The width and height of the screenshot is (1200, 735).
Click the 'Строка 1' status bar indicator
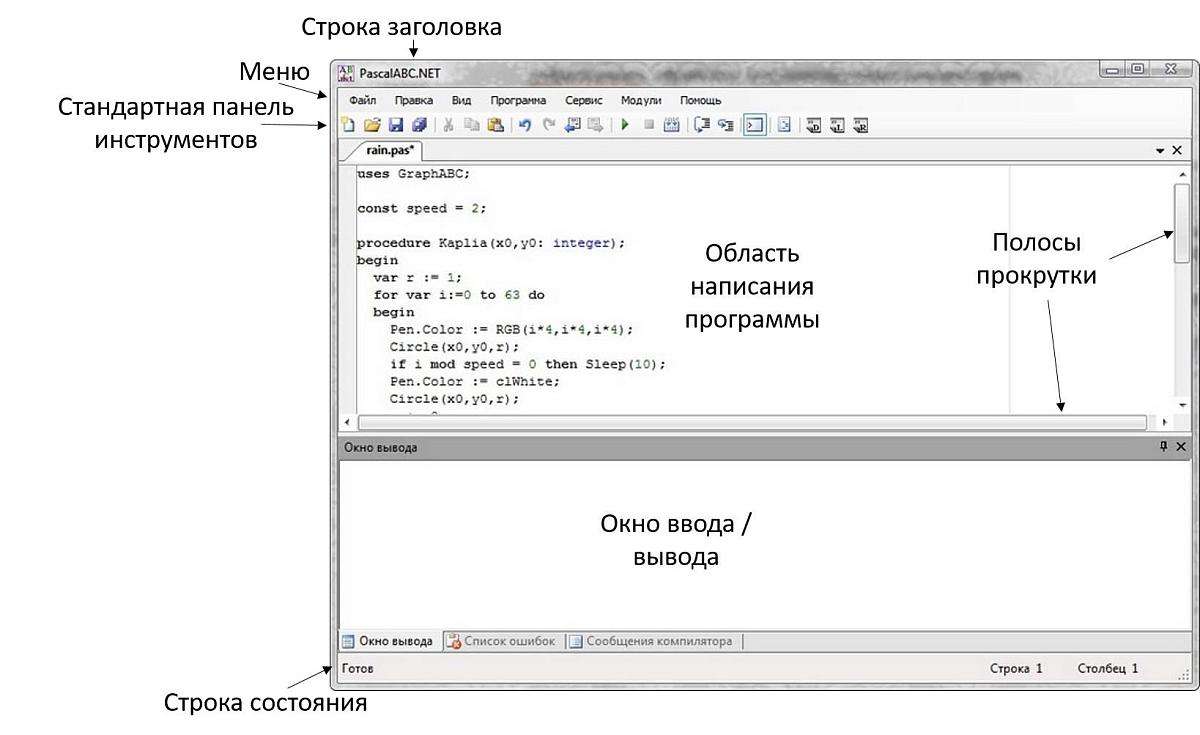coord(1016,668)
